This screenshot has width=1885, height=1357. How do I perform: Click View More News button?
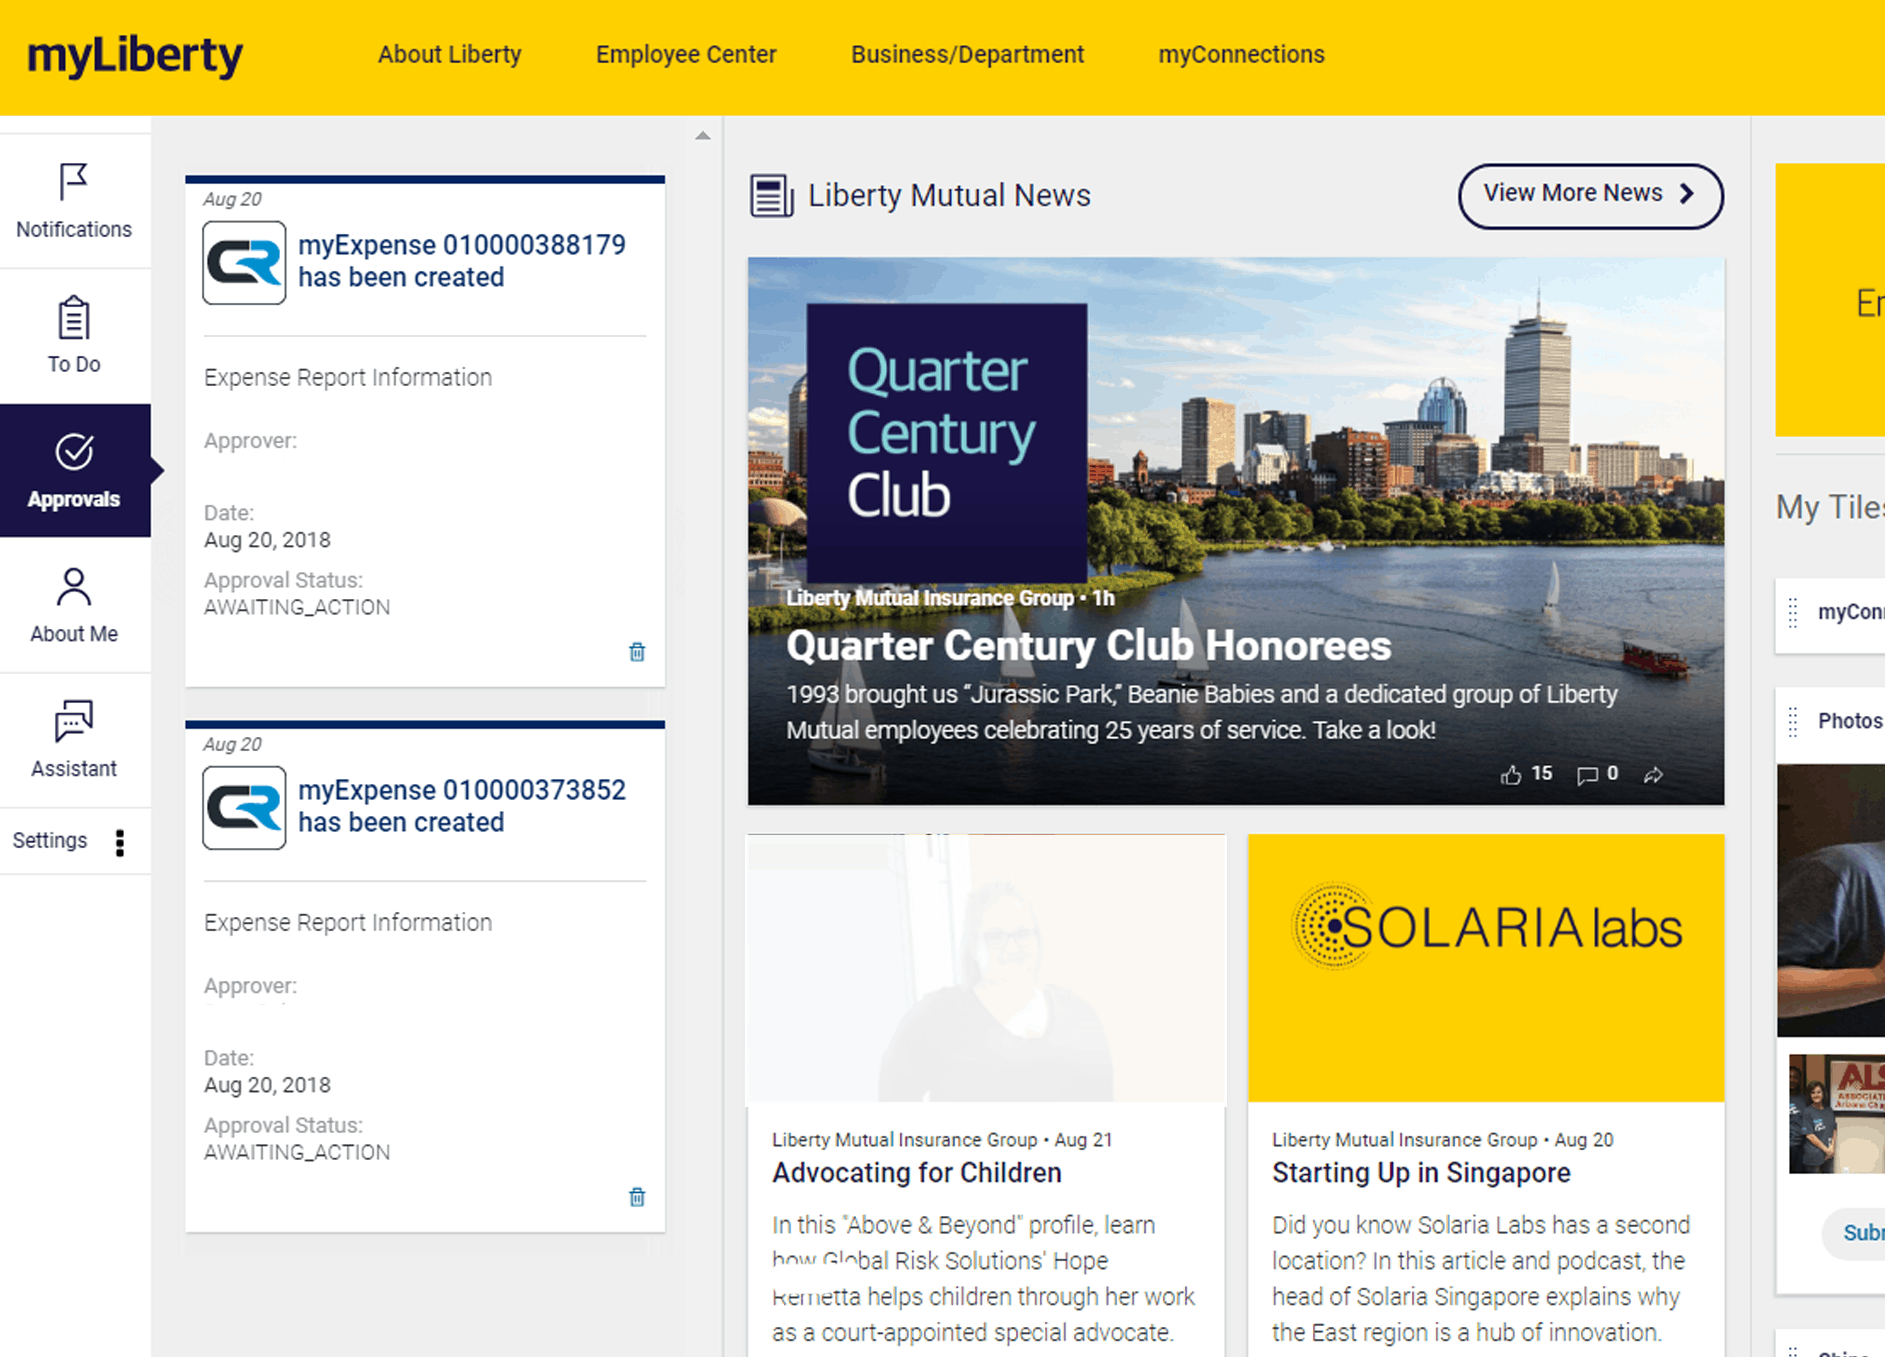point(1590,195)
